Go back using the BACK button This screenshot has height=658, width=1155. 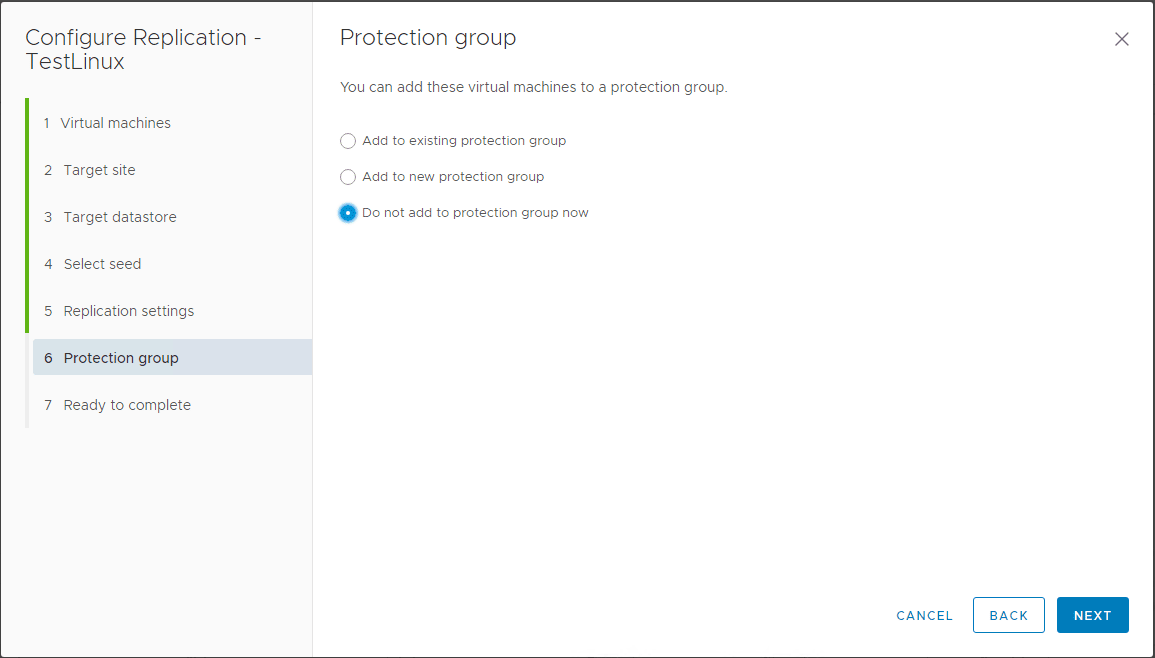pyautogui.click(x=1008, y=615)
